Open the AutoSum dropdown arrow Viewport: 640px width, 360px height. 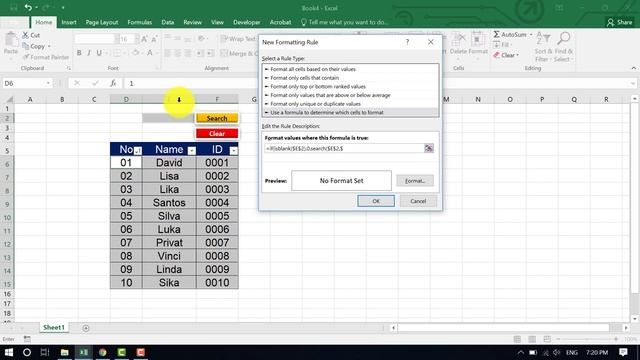pos(531,35)
